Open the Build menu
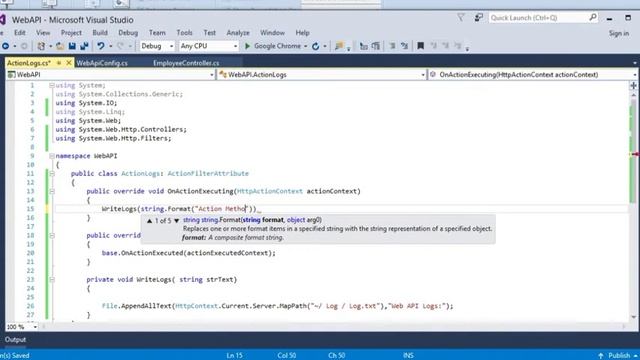 click(x=100, y=33)
